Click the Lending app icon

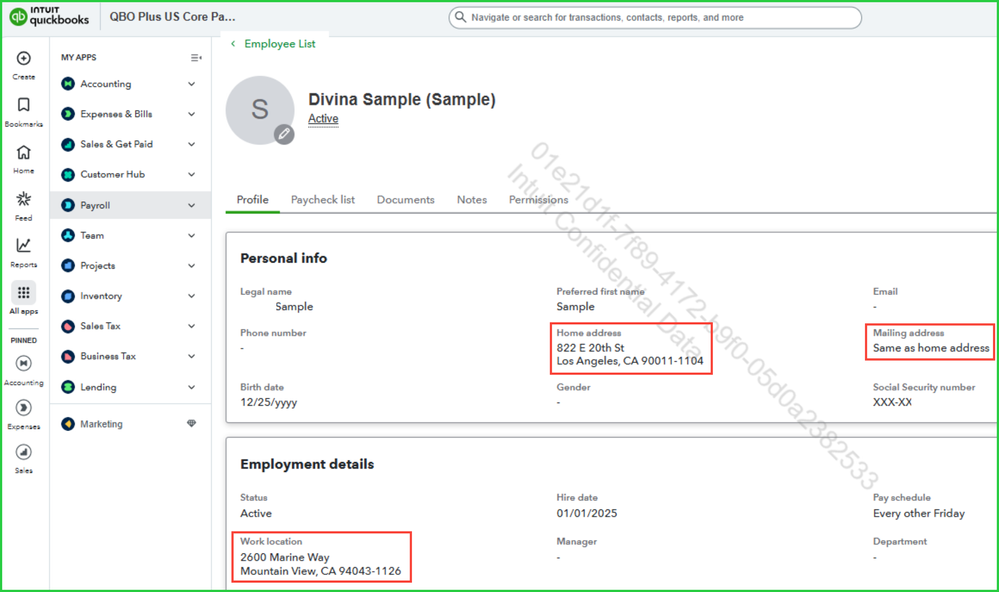68,387
